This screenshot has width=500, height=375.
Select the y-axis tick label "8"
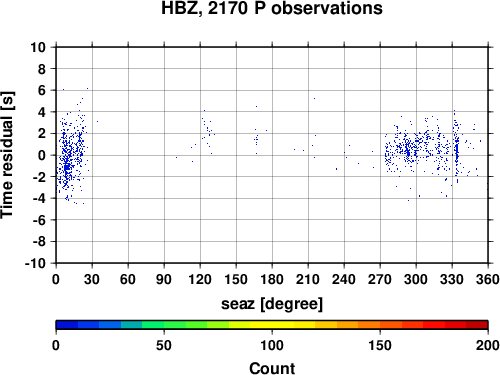[42, 69]
